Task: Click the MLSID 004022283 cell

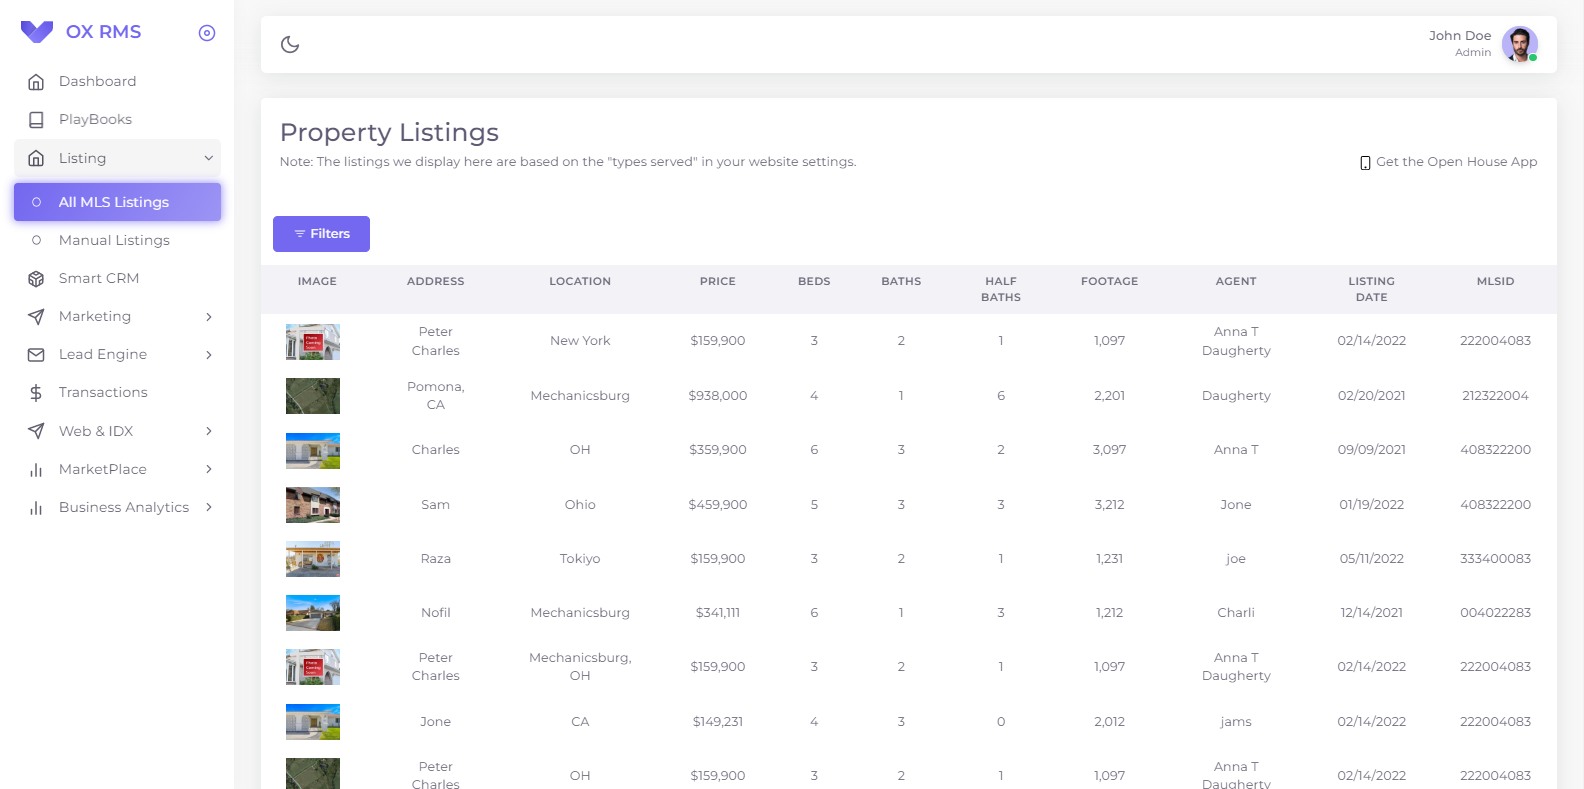Action: (x=1495, y=613)
